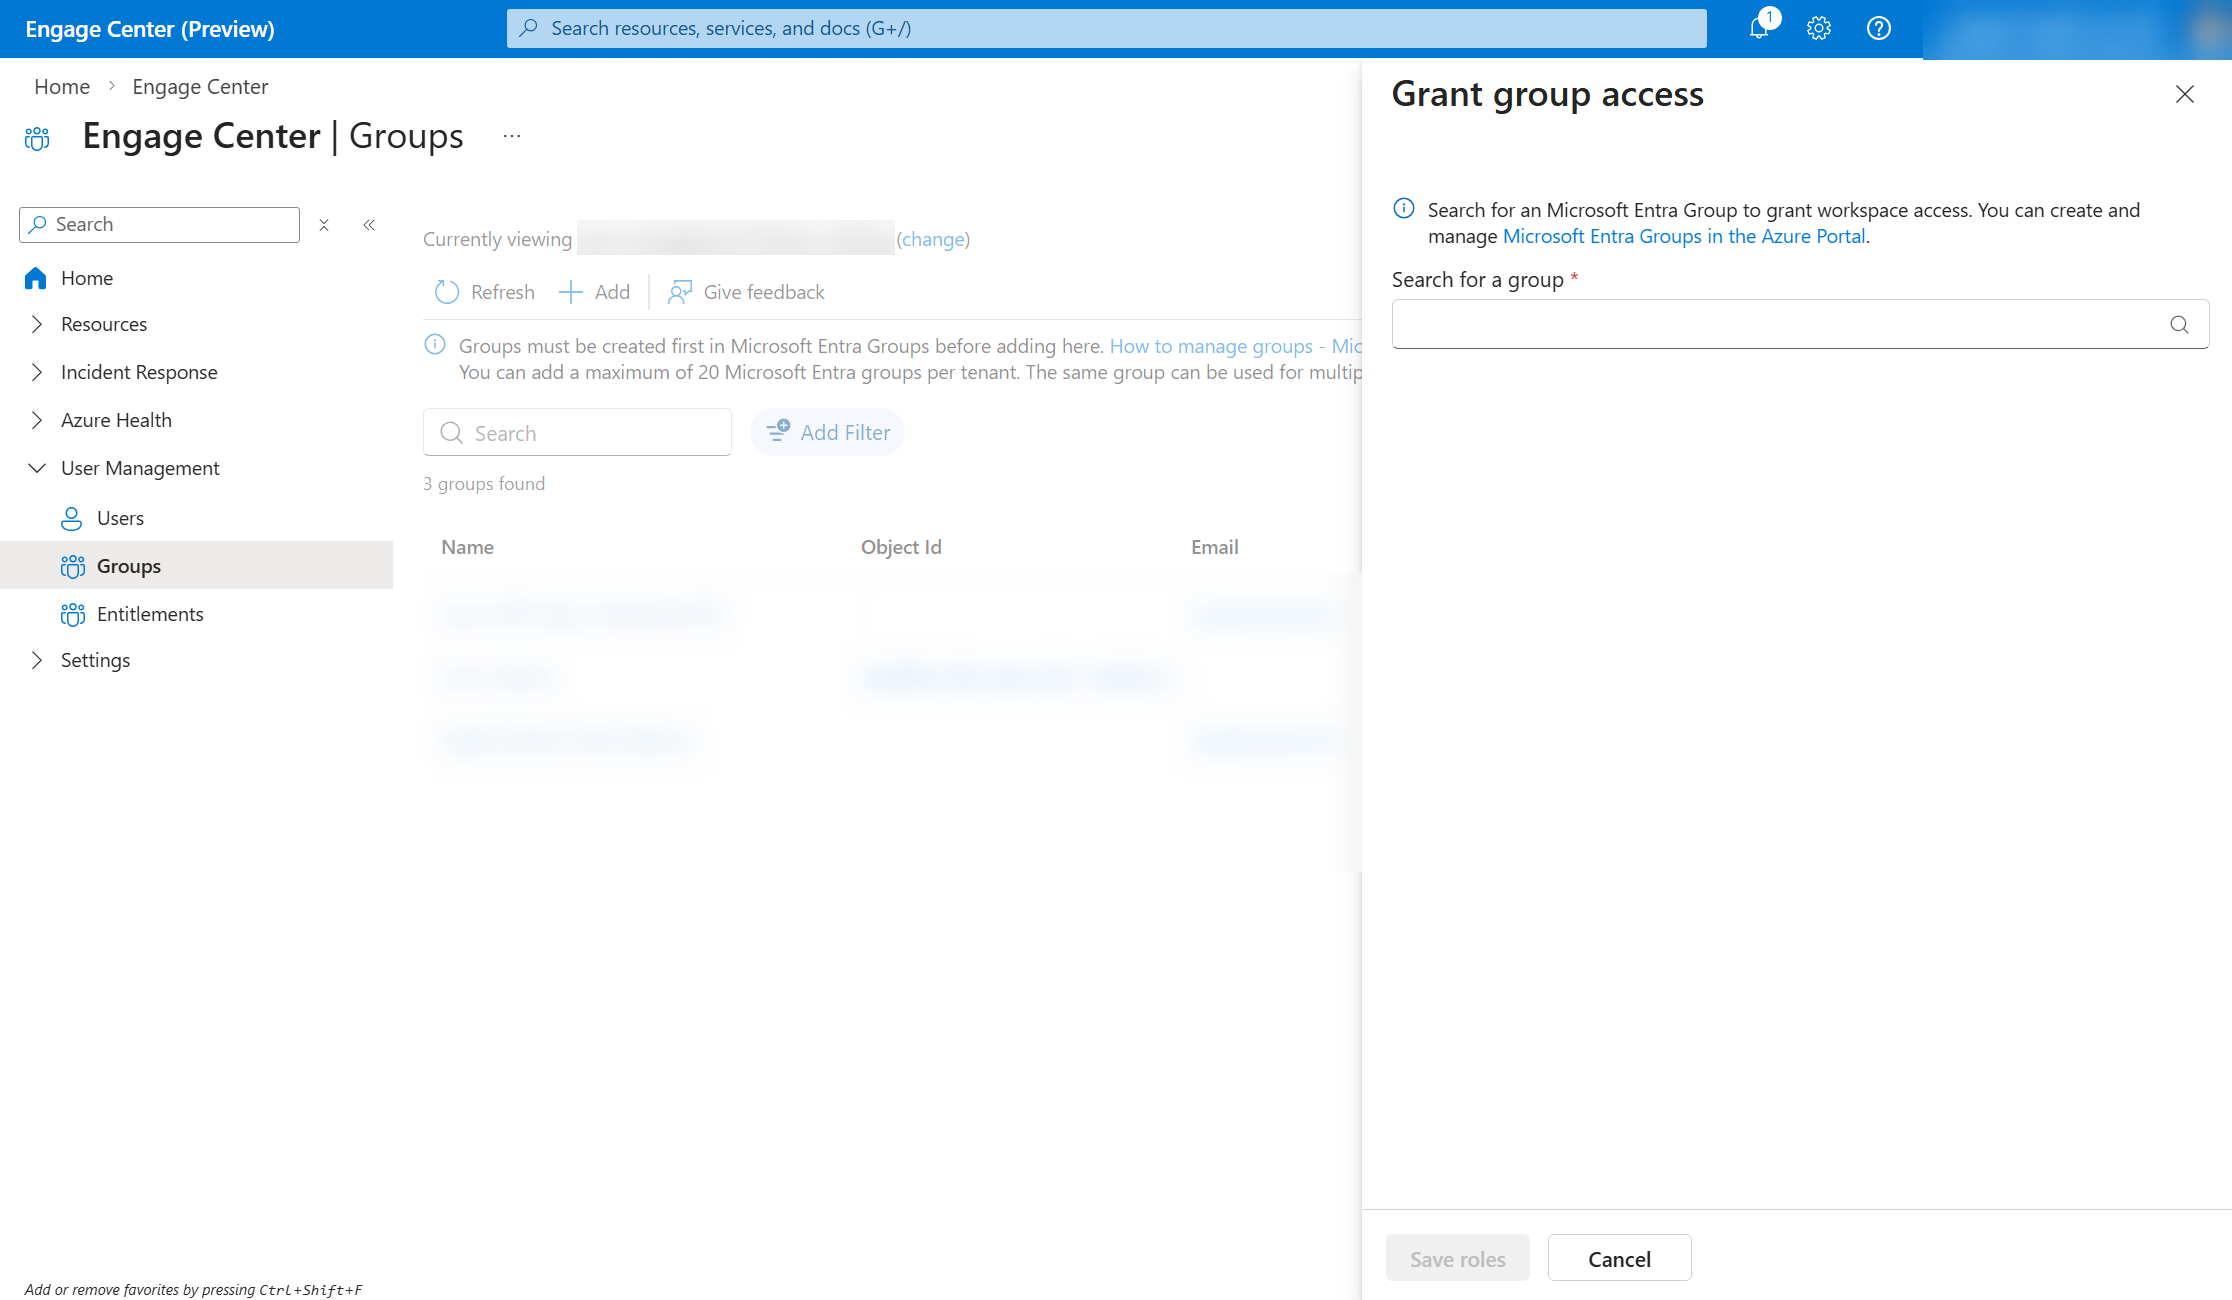Click the Engage Center groups page icon

(x=37, y=138)
